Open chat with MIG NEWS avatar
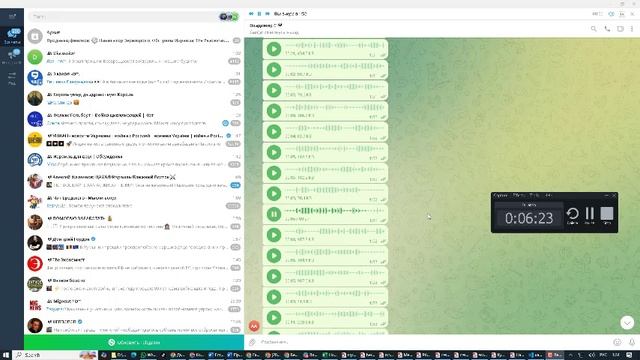Image resolution: width=640 pixels, height=360 pixels. pyautogui.click(x=134, y=305)
